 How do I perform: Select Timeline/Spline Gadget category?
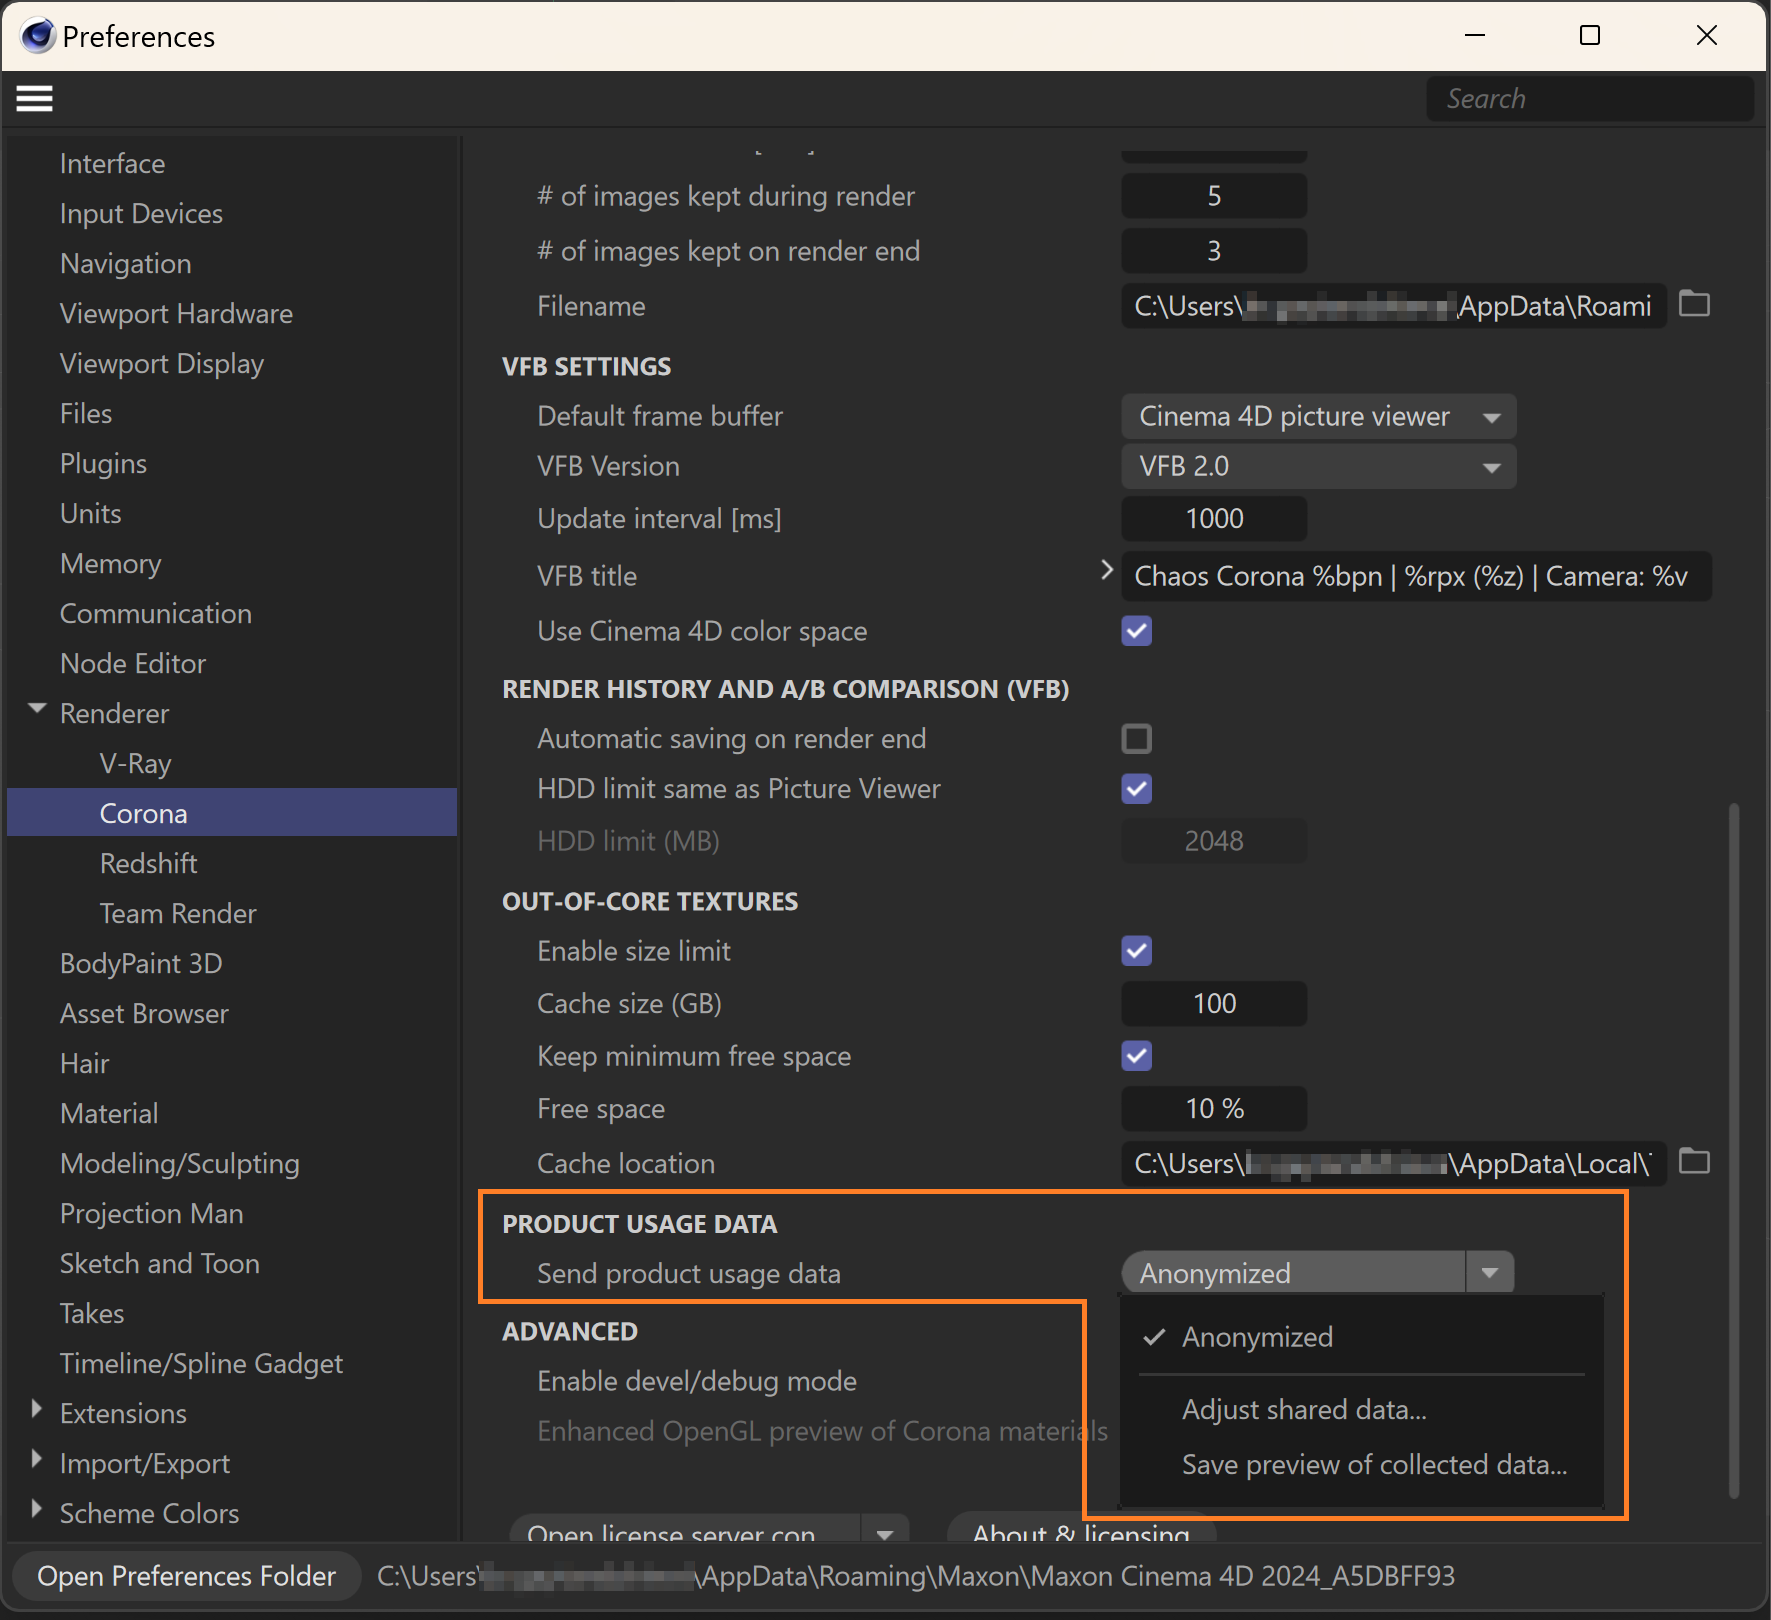[x=201, y=1364]
